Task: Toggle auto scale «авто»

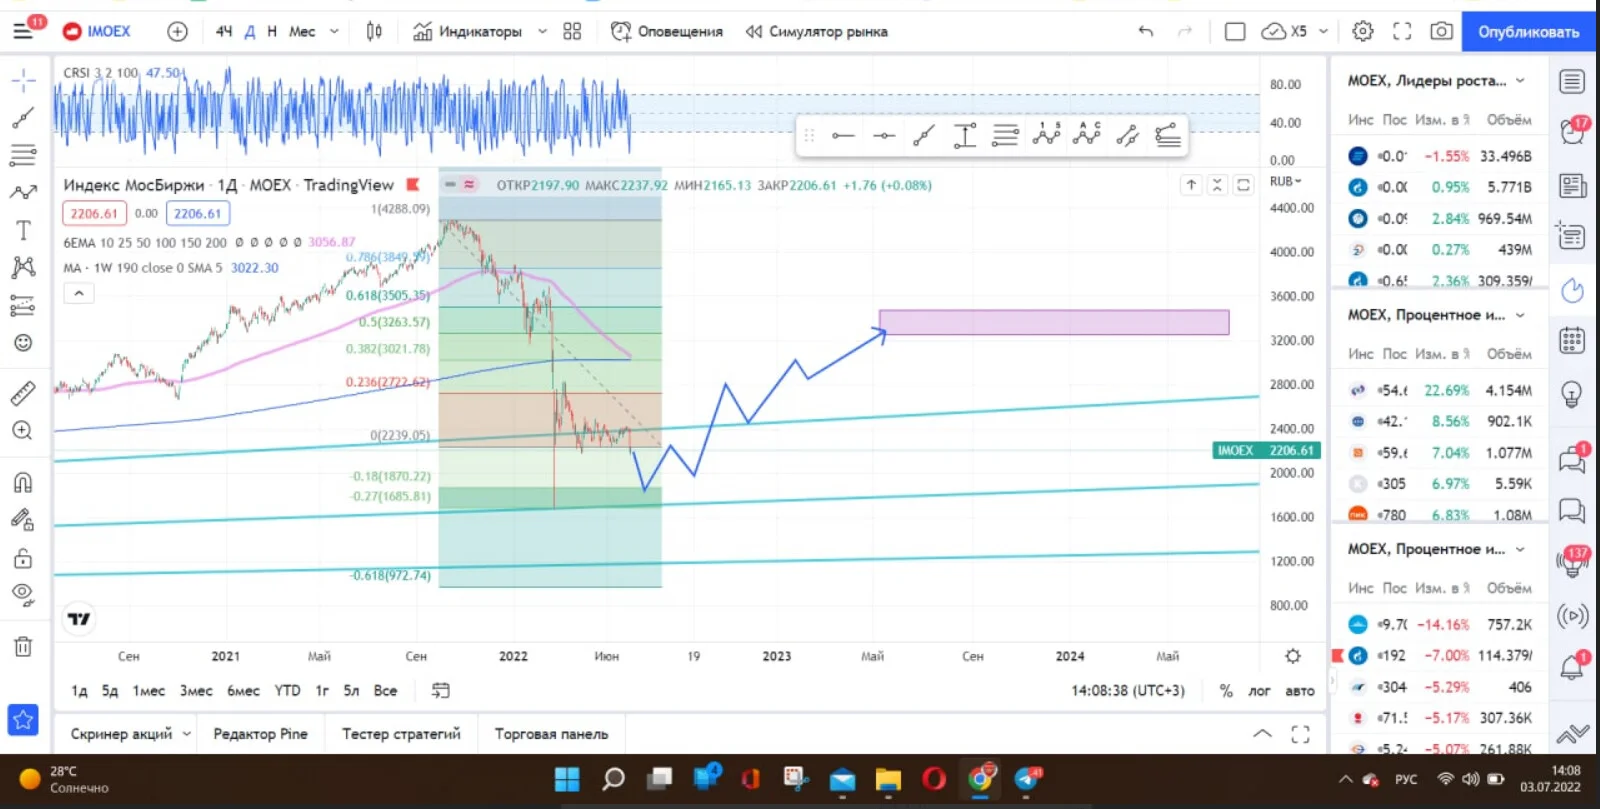Action: [x=1299, y=691]
